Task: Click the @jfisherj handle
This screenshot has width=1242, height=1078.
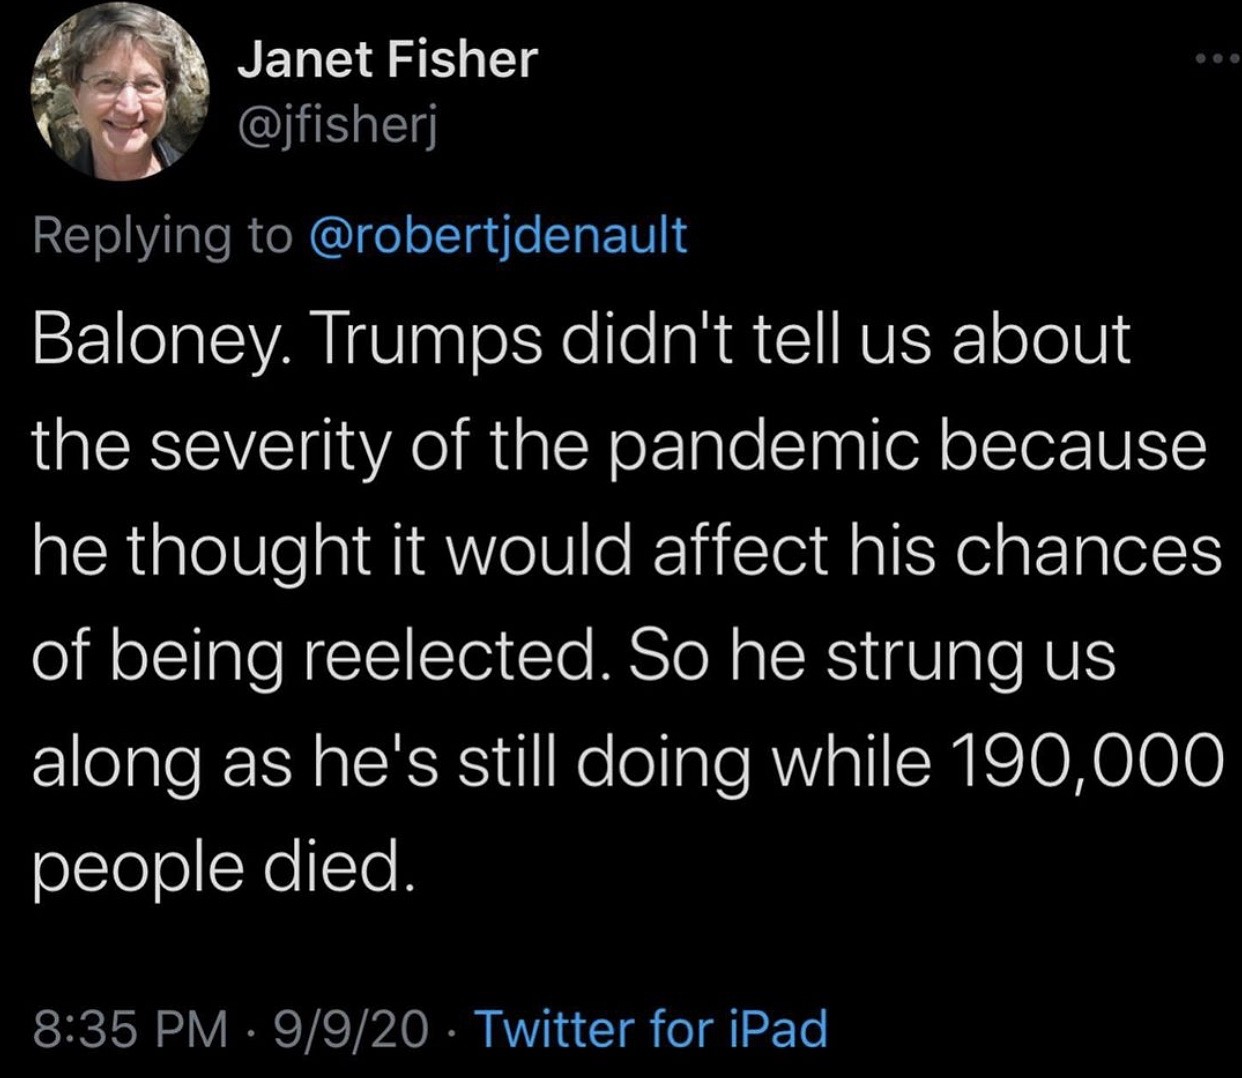Action: 337,126
